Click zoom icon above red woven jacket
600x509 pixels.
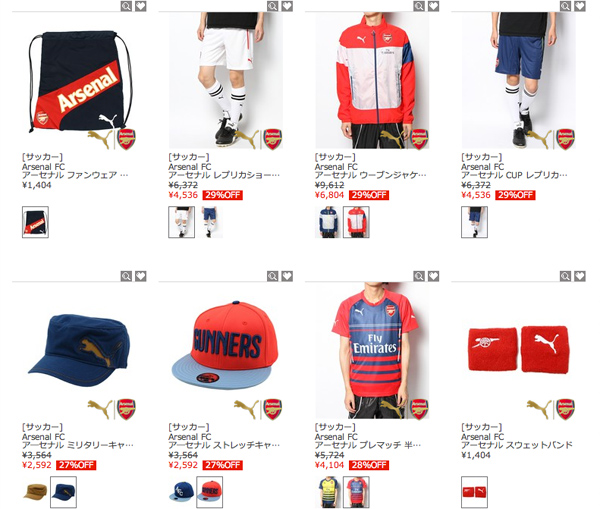pos(419,6)
